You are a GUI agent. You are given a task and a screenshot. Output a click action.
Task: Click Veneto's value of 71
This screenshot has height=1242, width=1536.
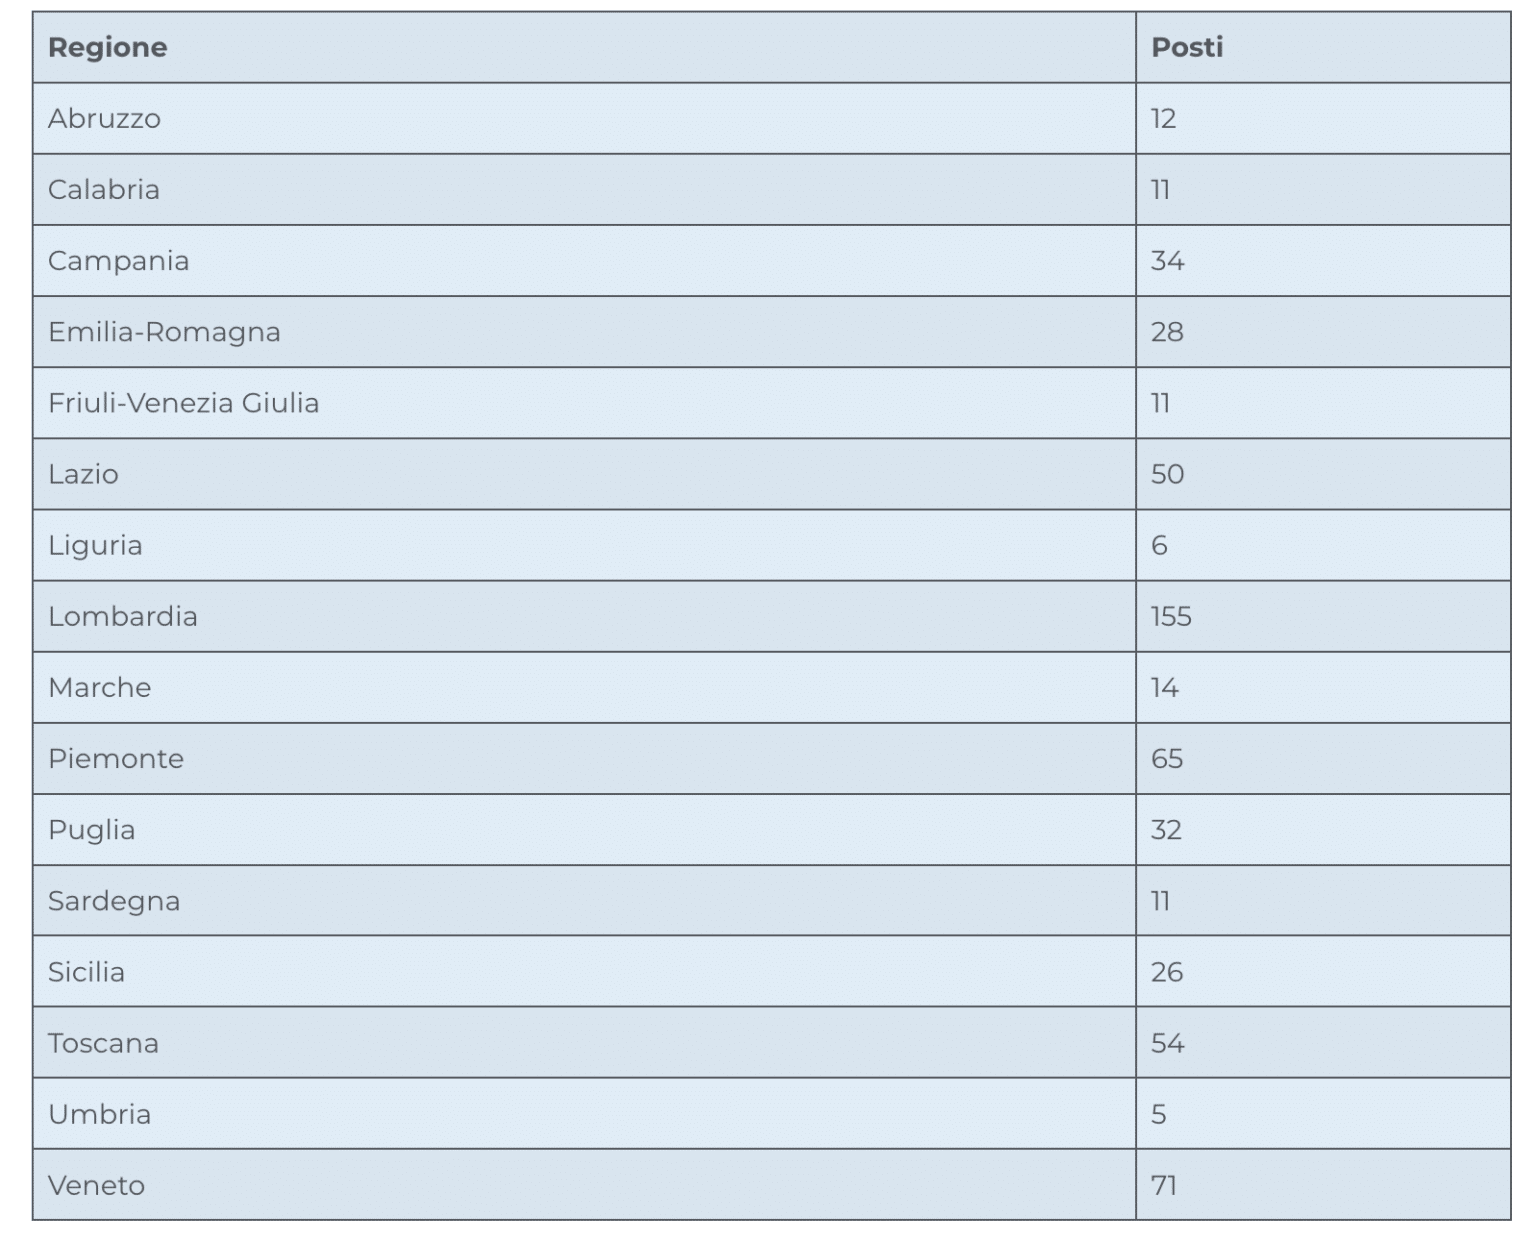coord(1164,1185)
